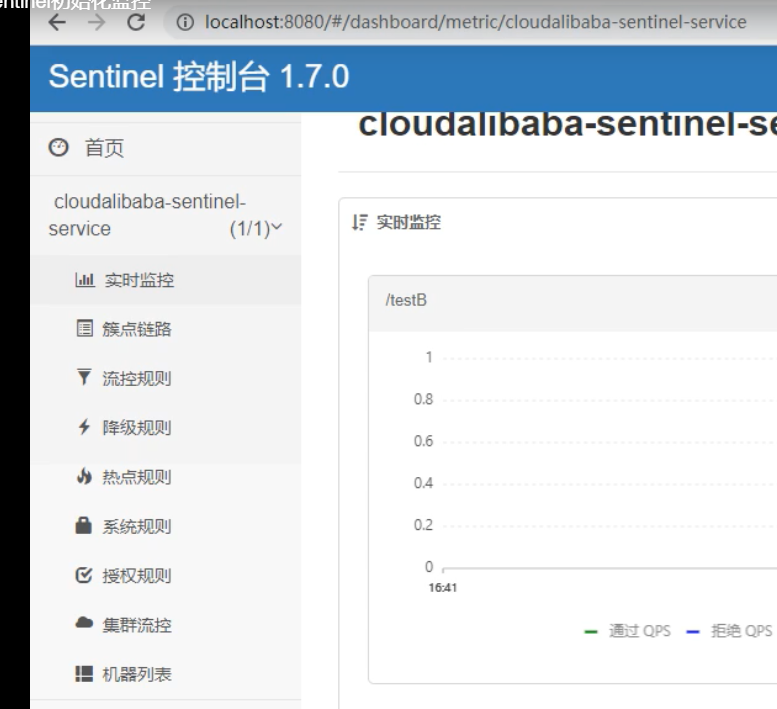
Task: Reload the page with the refresh icon
Action: (136, 22)
